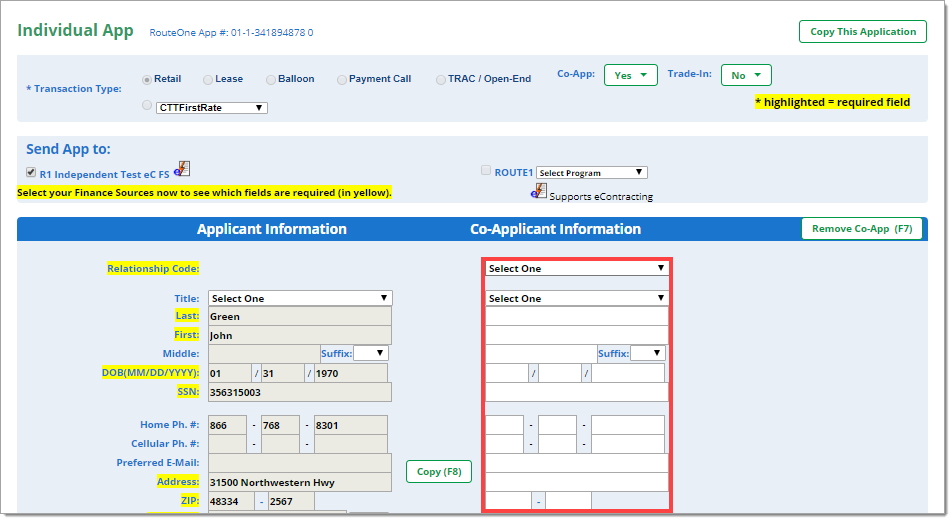Open the ROUTE1 Select Program dropdown
This screenshot has height=521, width=952.
coord(591,173)
